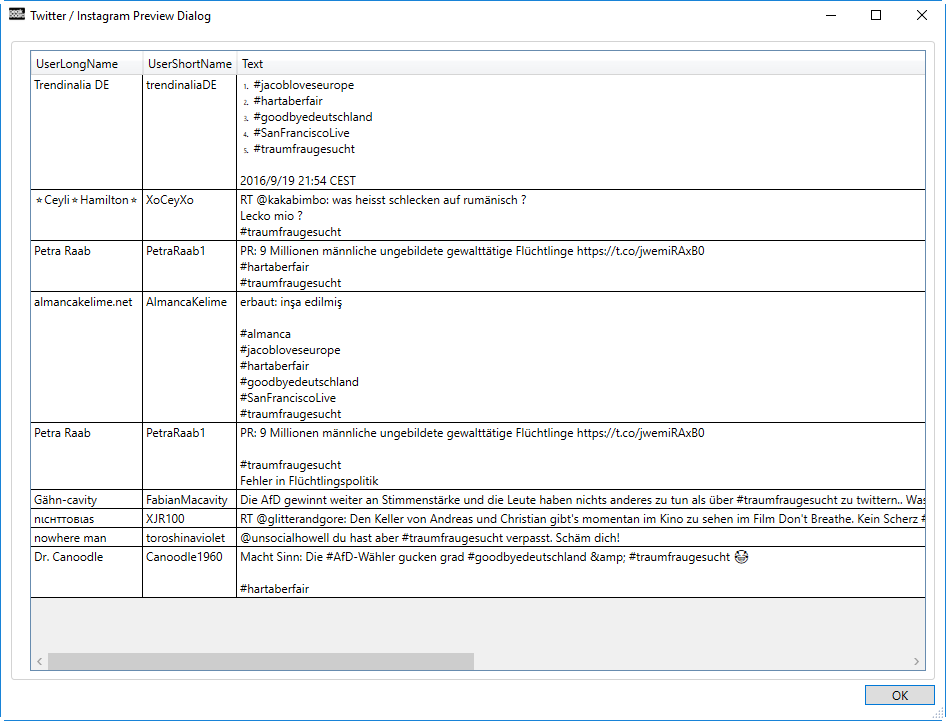
Task: Select the Dr. Canoodle name cell
Action: [x=86, y=572]
